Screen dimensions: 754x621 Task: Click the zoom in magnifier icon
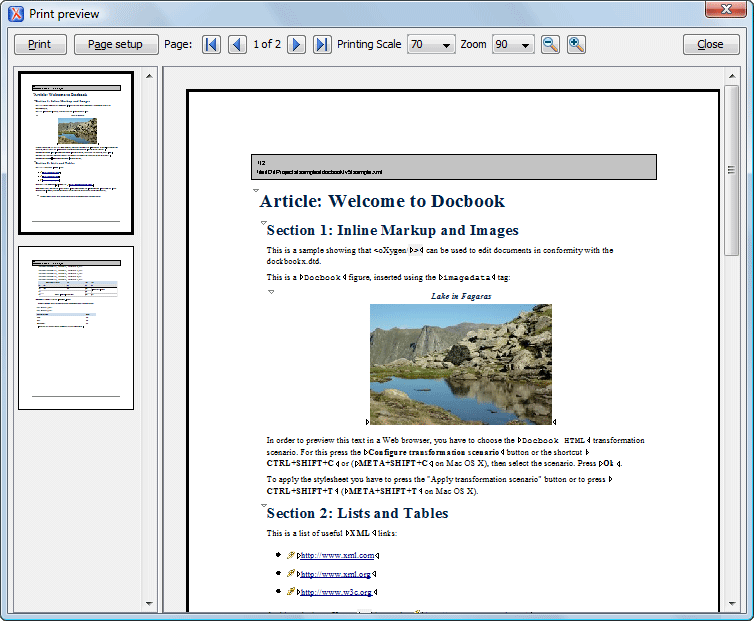click(x=576, y=45)
